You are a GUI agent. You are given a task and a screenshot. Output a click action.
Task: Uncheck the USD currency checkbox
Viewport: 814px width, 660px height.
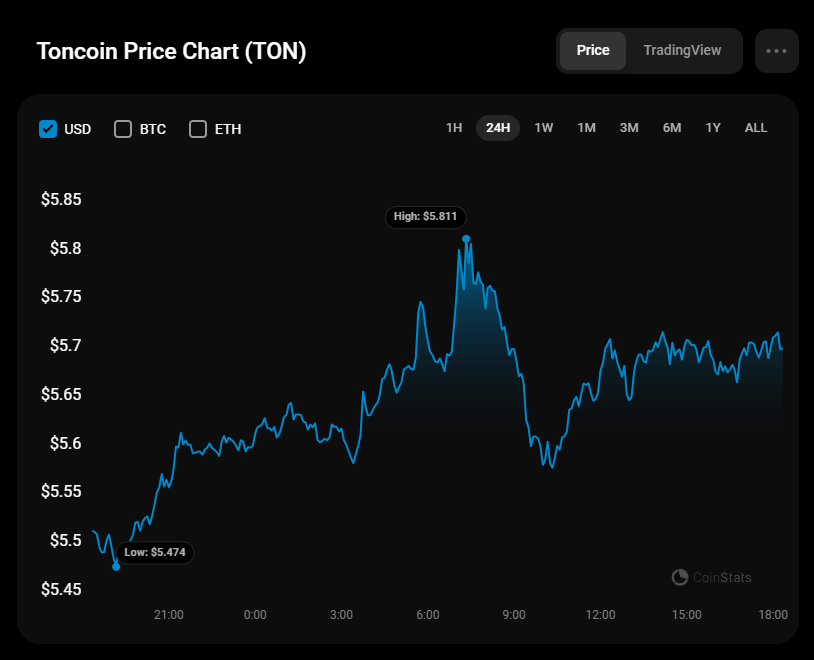(x=48, y=129)
